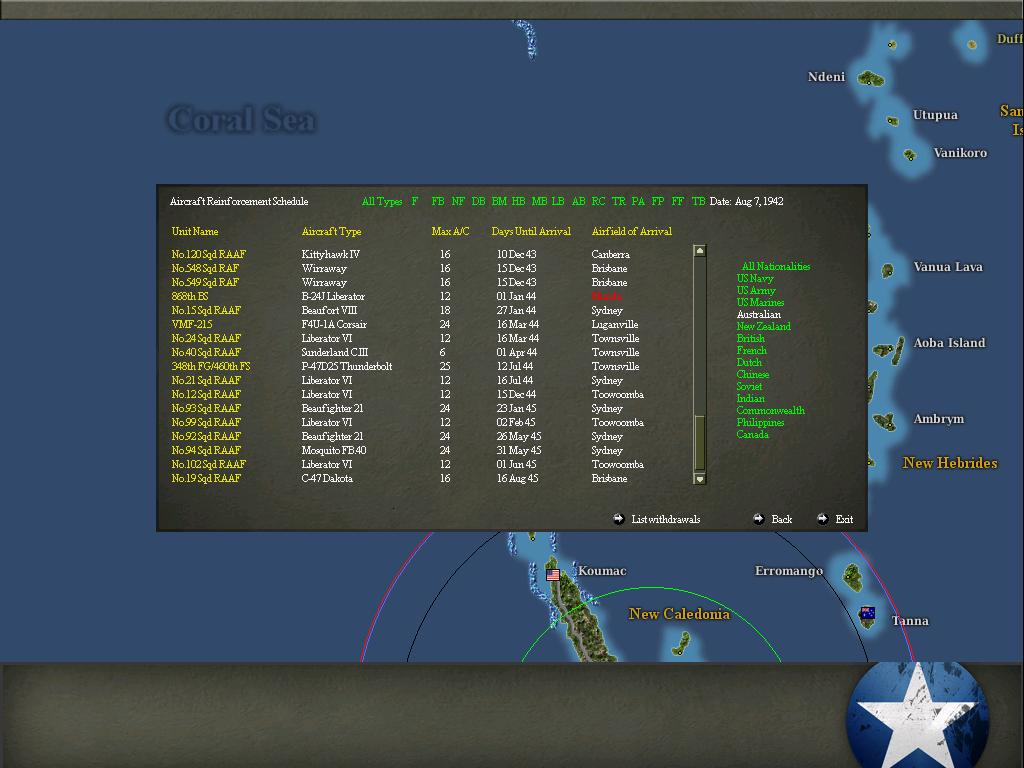Filter aircraft by LB type
Image resolution: width=1024 pixels, height=768 pixels.
pyautogui.click(x=558, y=201)
